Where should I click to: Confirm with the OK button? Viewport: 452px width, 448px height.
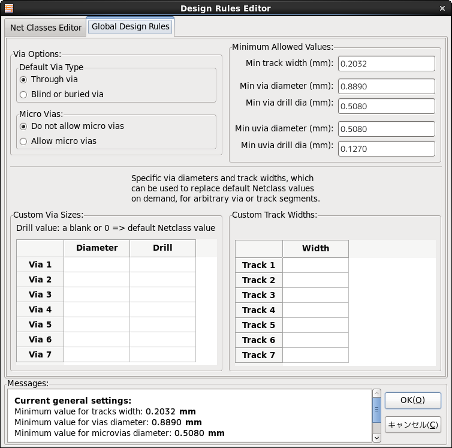click(x=413, y=400)
